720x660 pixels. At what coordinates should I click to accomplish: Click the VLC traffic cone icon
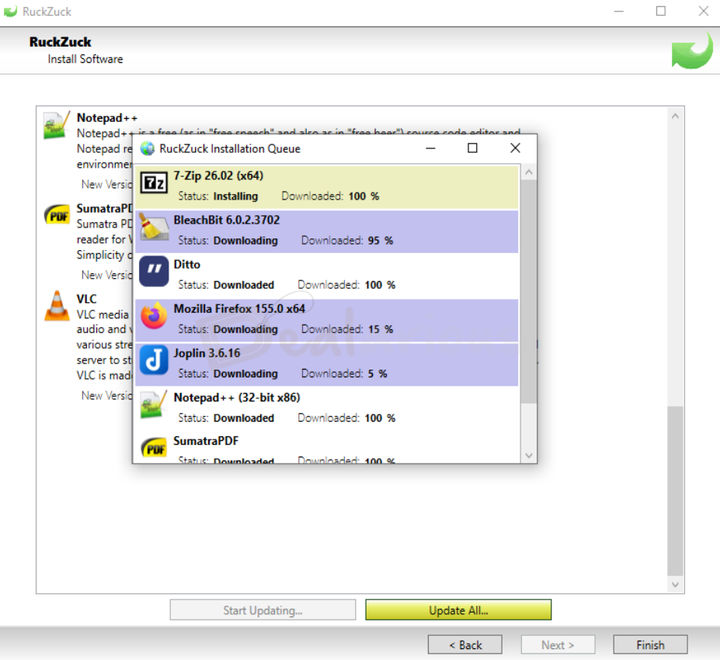point(57,305)
